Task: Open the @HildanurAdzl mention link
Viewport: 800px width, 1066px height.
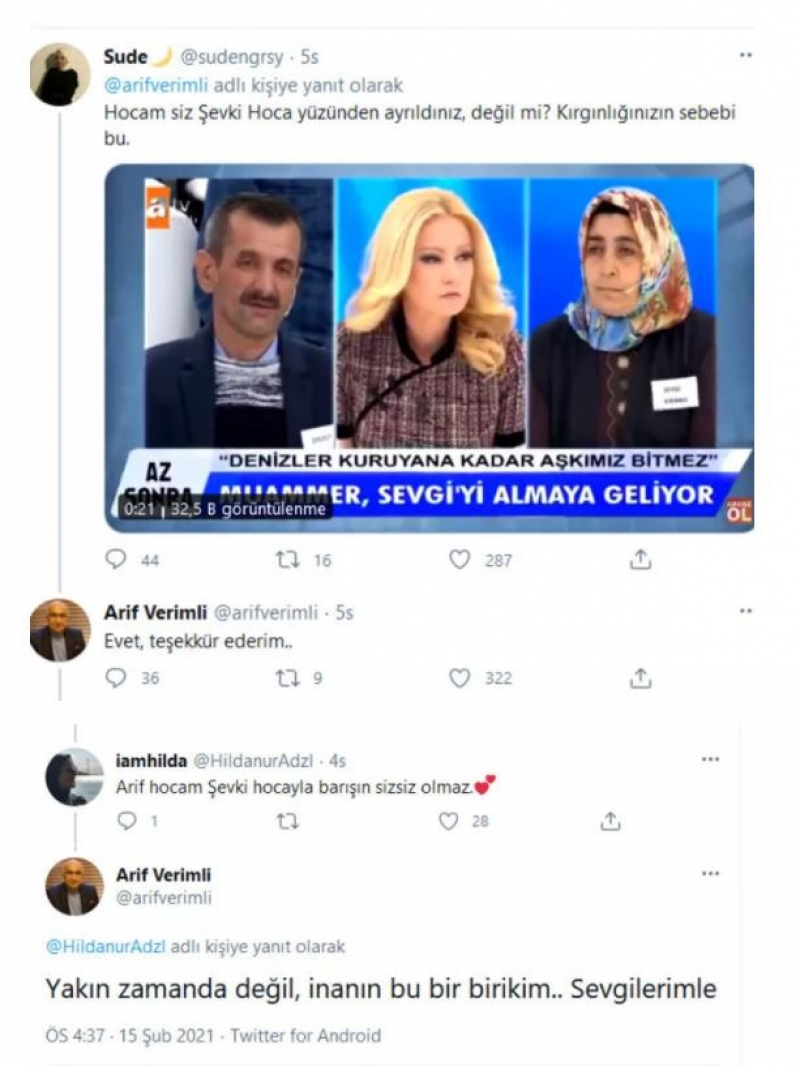Action: pyautogui.click(x=105, y=946)
